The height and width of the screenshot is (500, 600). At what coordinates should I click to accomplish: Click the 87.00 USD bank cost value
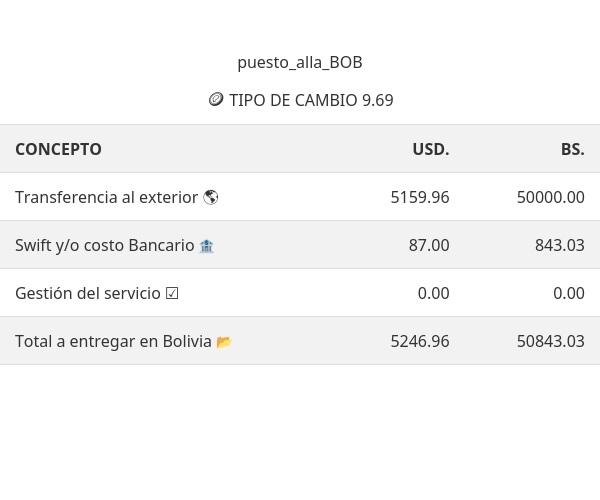[x=429, y=245]
